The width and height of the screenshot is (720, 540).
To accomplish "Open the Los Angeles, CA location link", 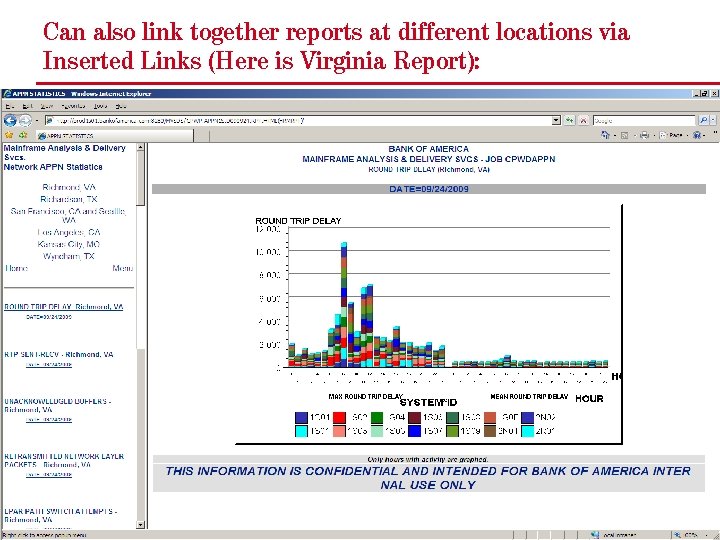I will pos(69,232).
